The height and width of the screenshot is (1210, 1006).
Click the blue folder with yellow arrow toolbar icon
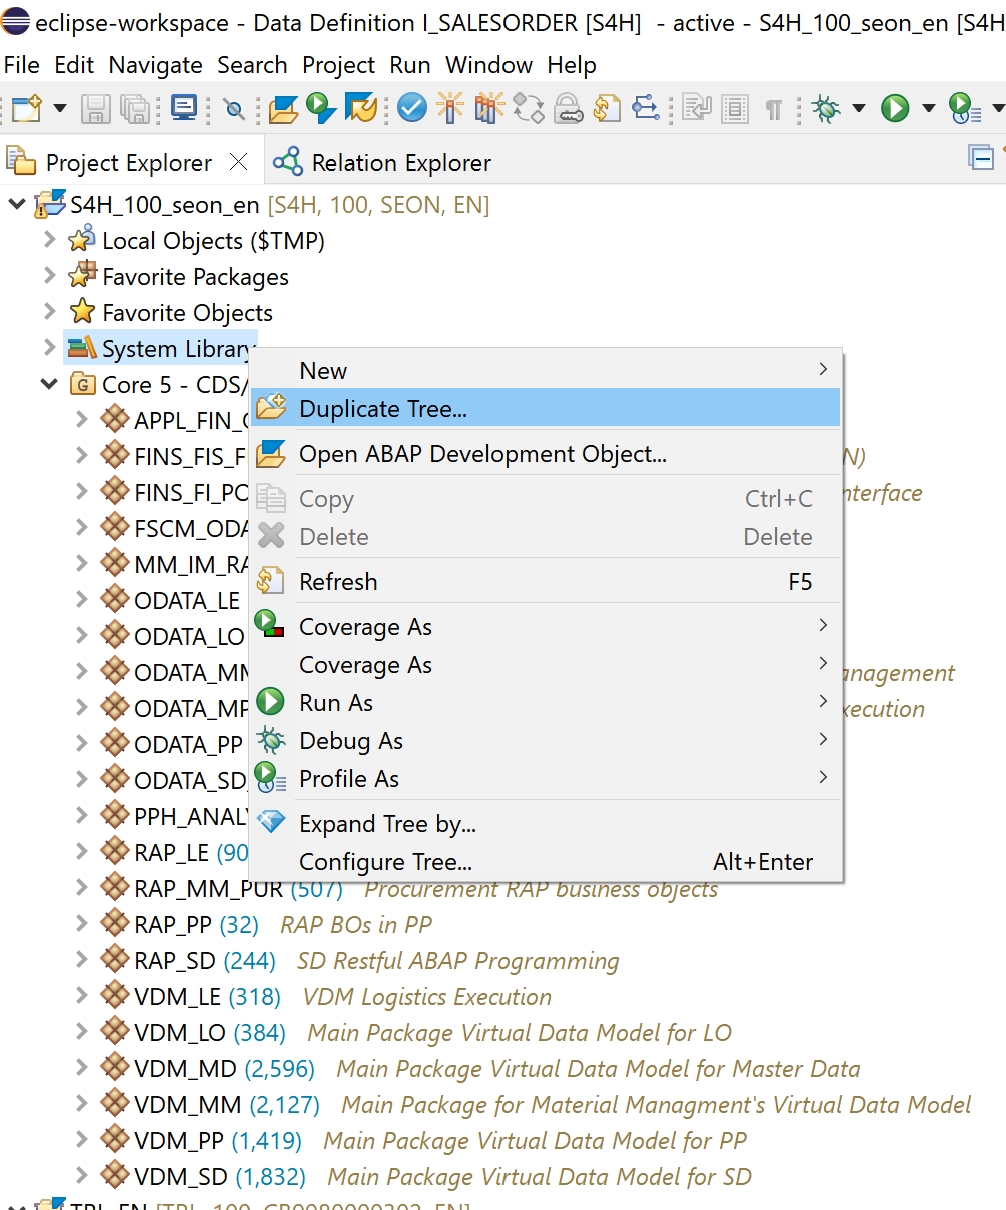(x=360, y=107)
